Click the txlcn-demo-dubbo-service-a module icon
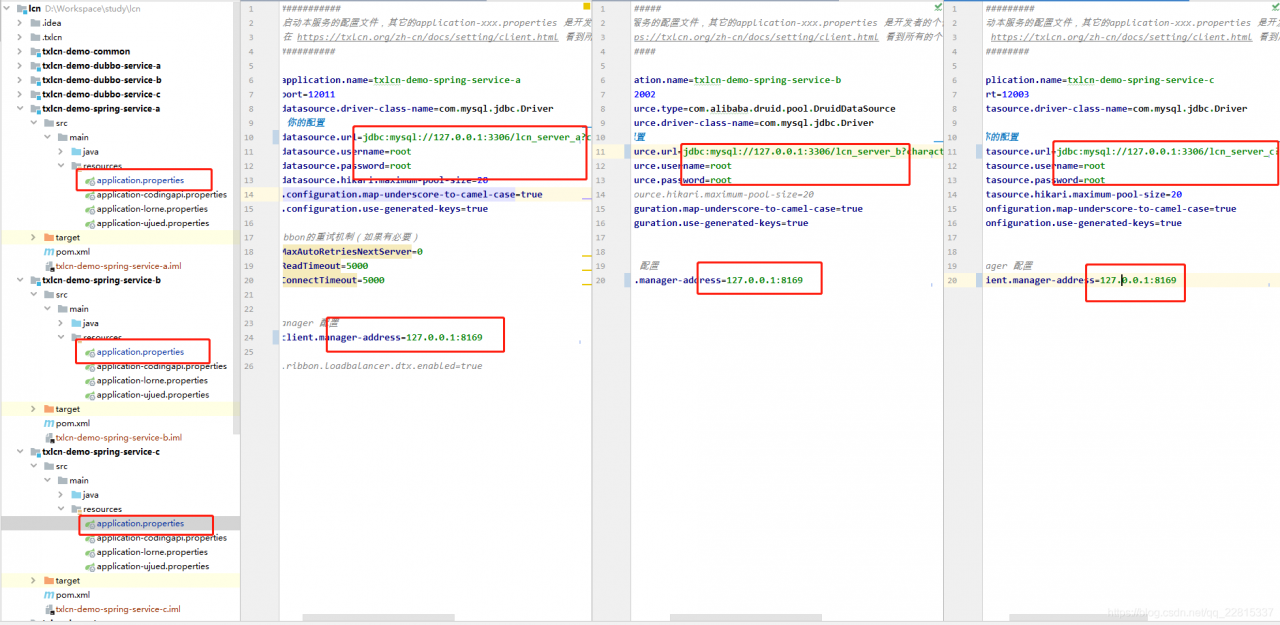This screenshot has width=1280, height=625. 34,66
